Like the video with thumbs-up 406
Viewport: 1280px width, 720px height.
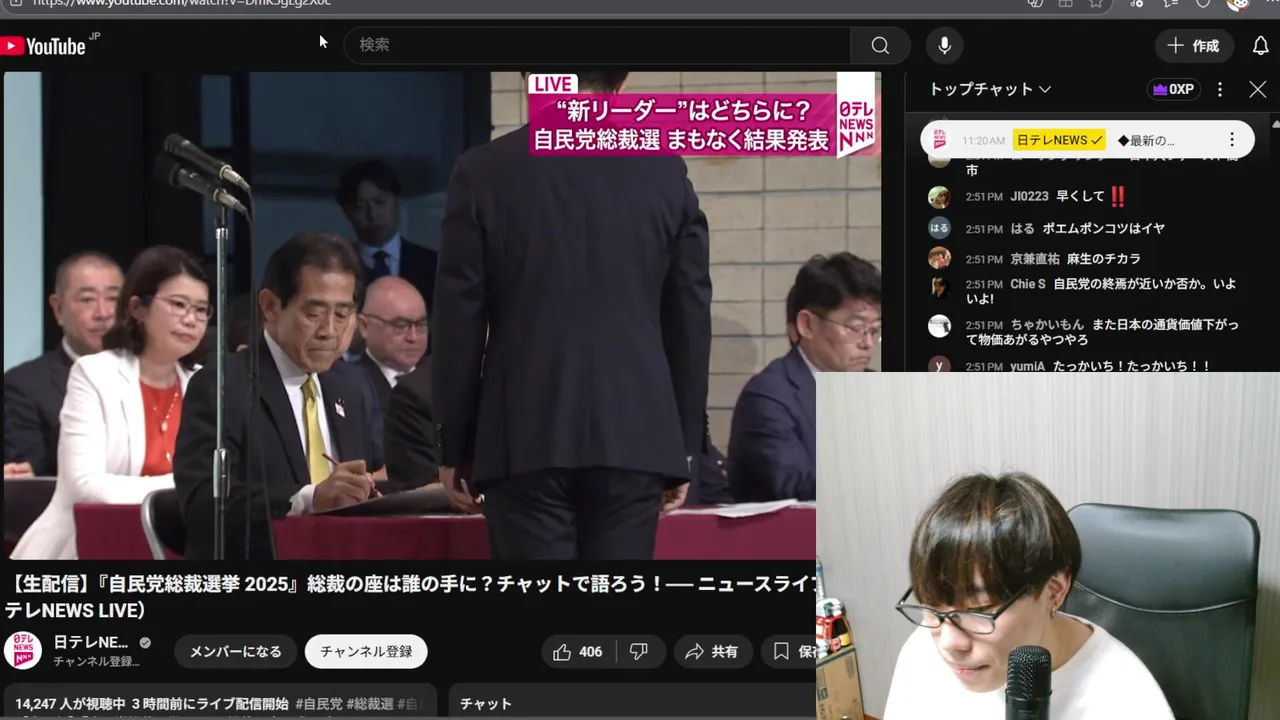578,652
